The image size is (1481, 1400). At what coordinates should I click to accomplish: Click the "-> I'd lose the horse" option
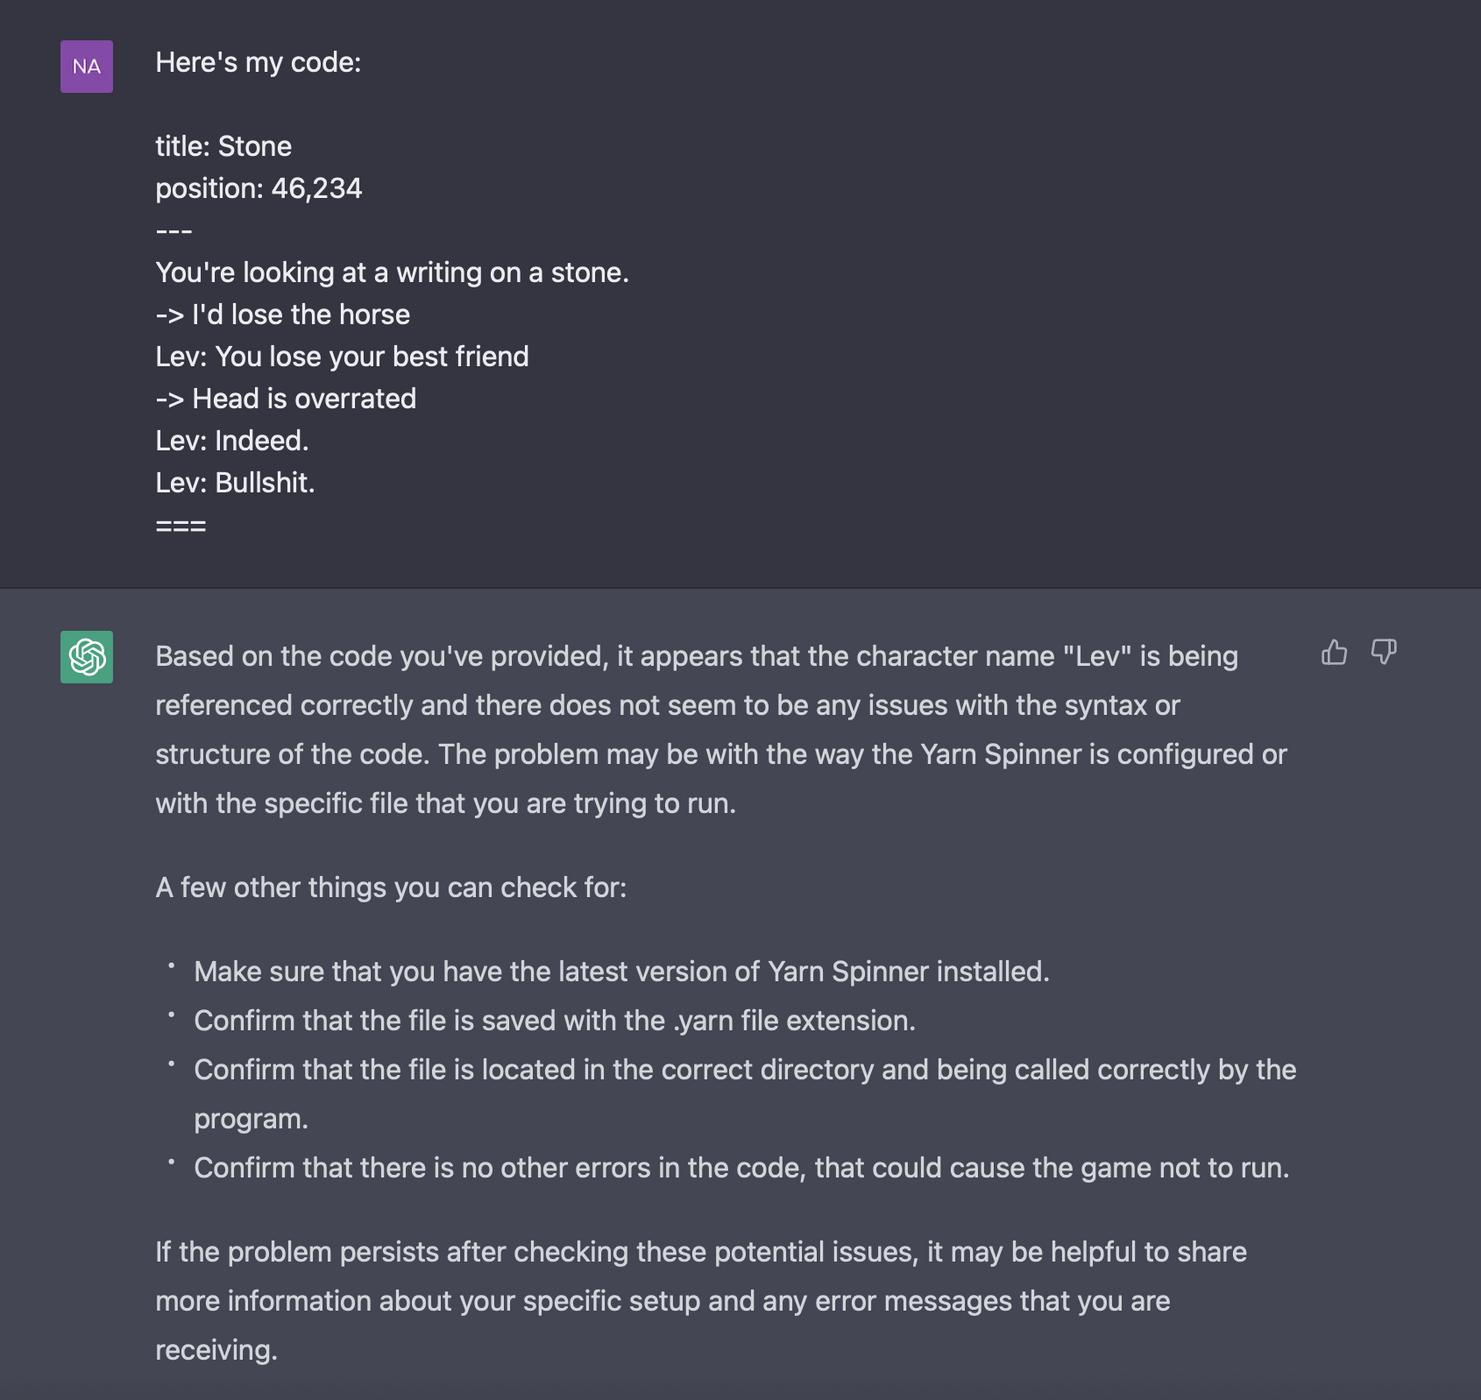point(283,314)
